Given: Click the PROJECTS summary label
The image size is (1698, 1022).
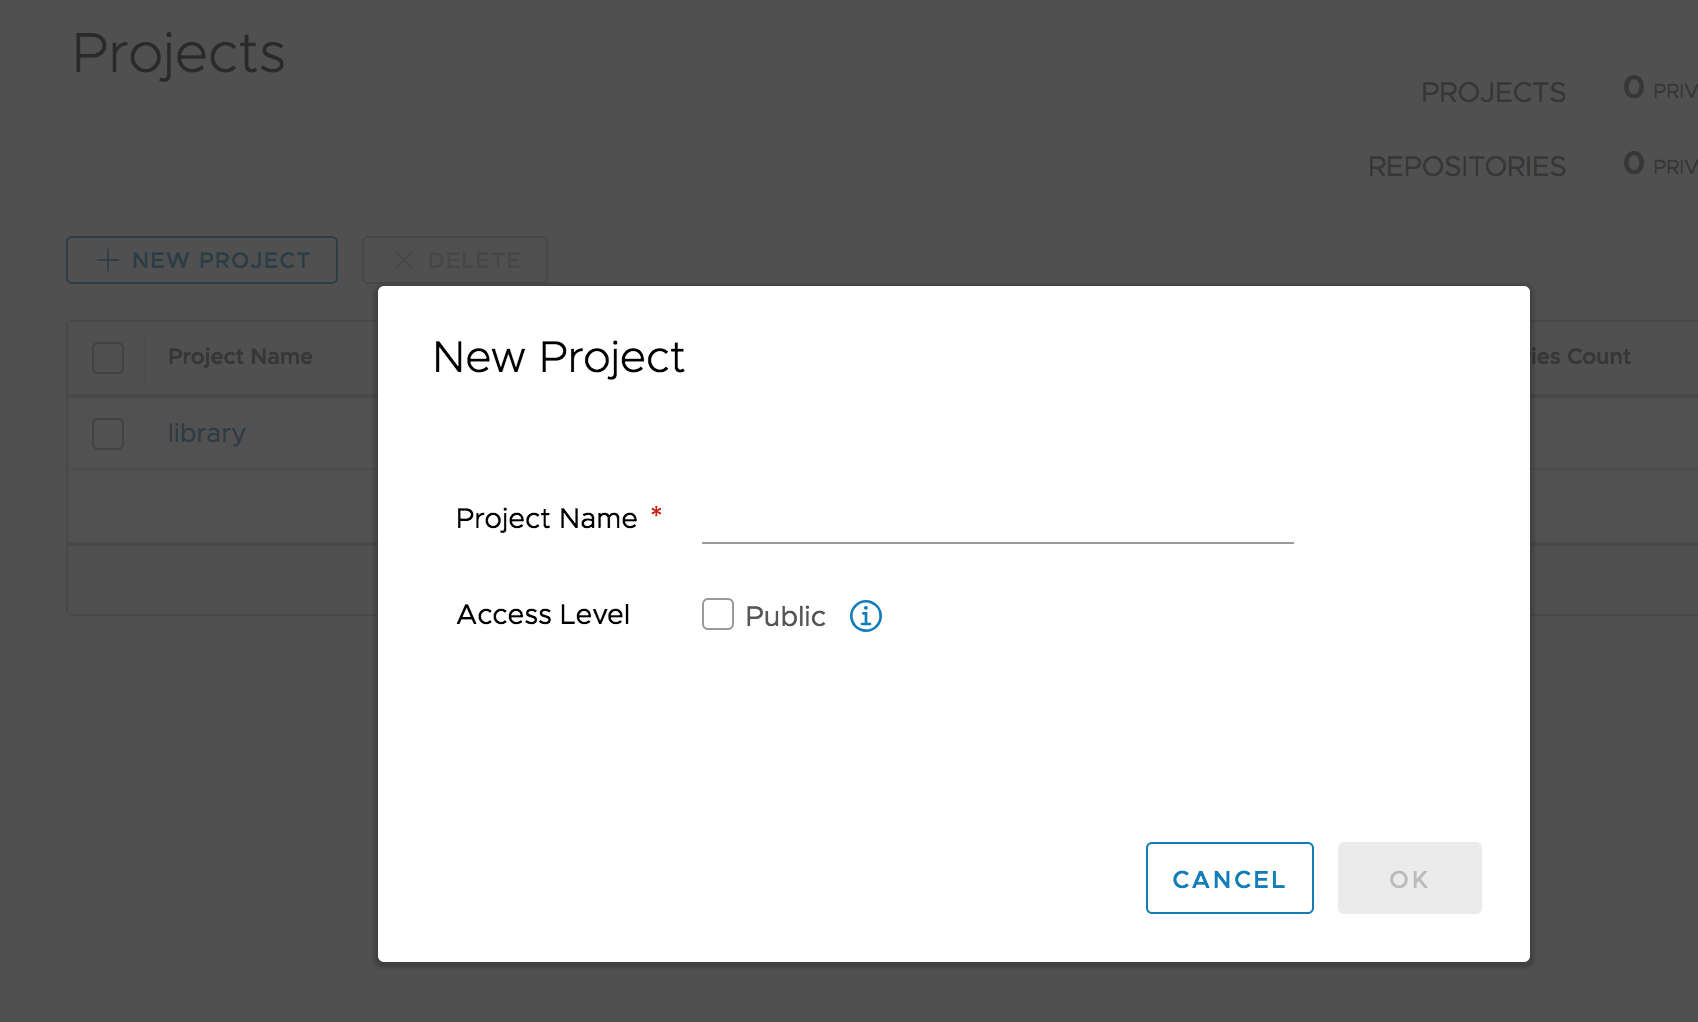Looking at the screenshot, I should [x=1492, y=92].
